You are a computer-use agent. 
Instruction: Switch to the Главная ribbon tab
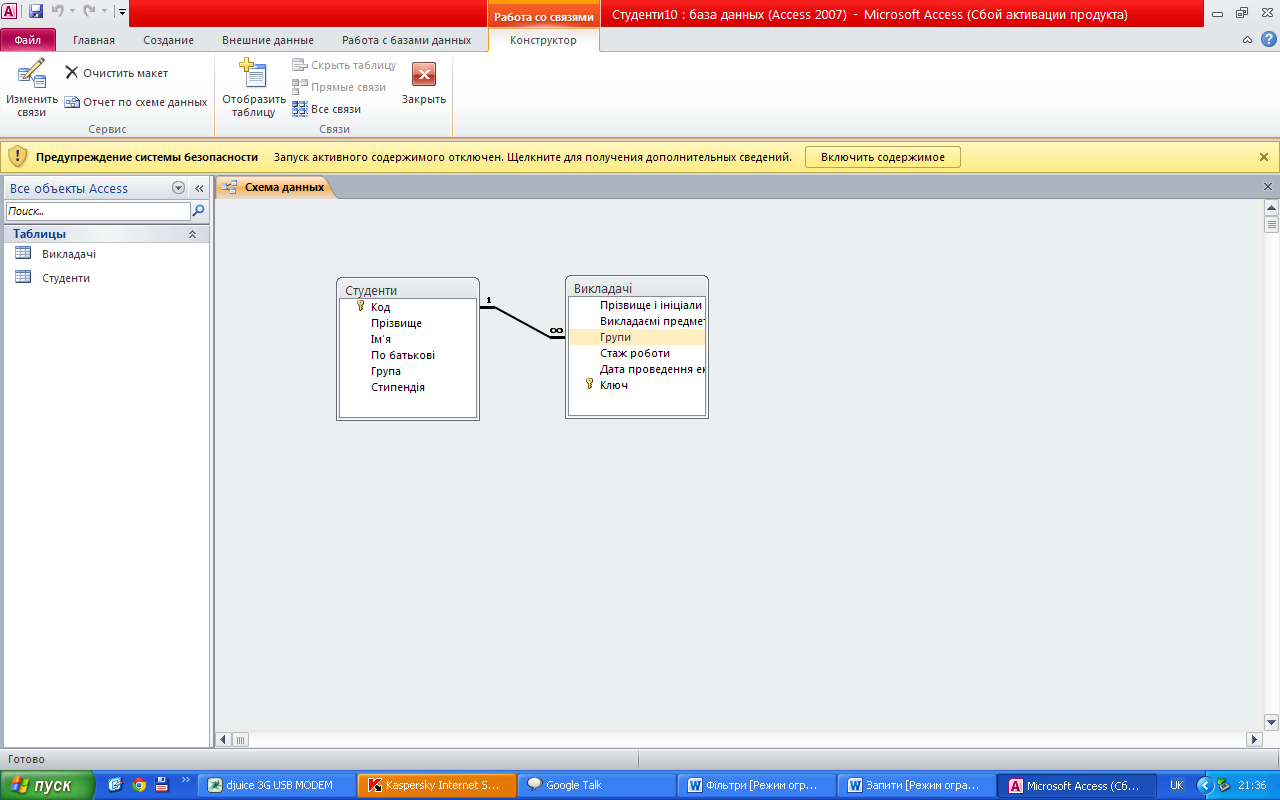click(x=94, y=40)
